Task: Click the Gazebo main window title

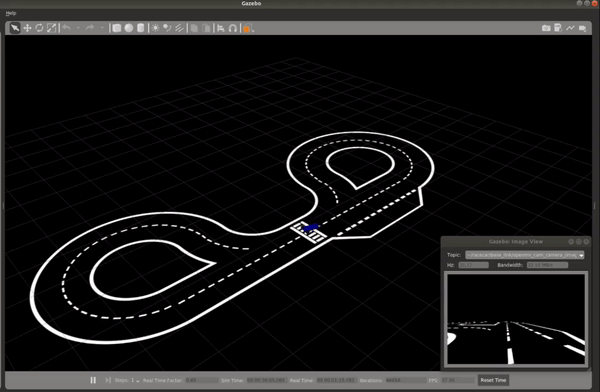Action: (x=251, y=3)
